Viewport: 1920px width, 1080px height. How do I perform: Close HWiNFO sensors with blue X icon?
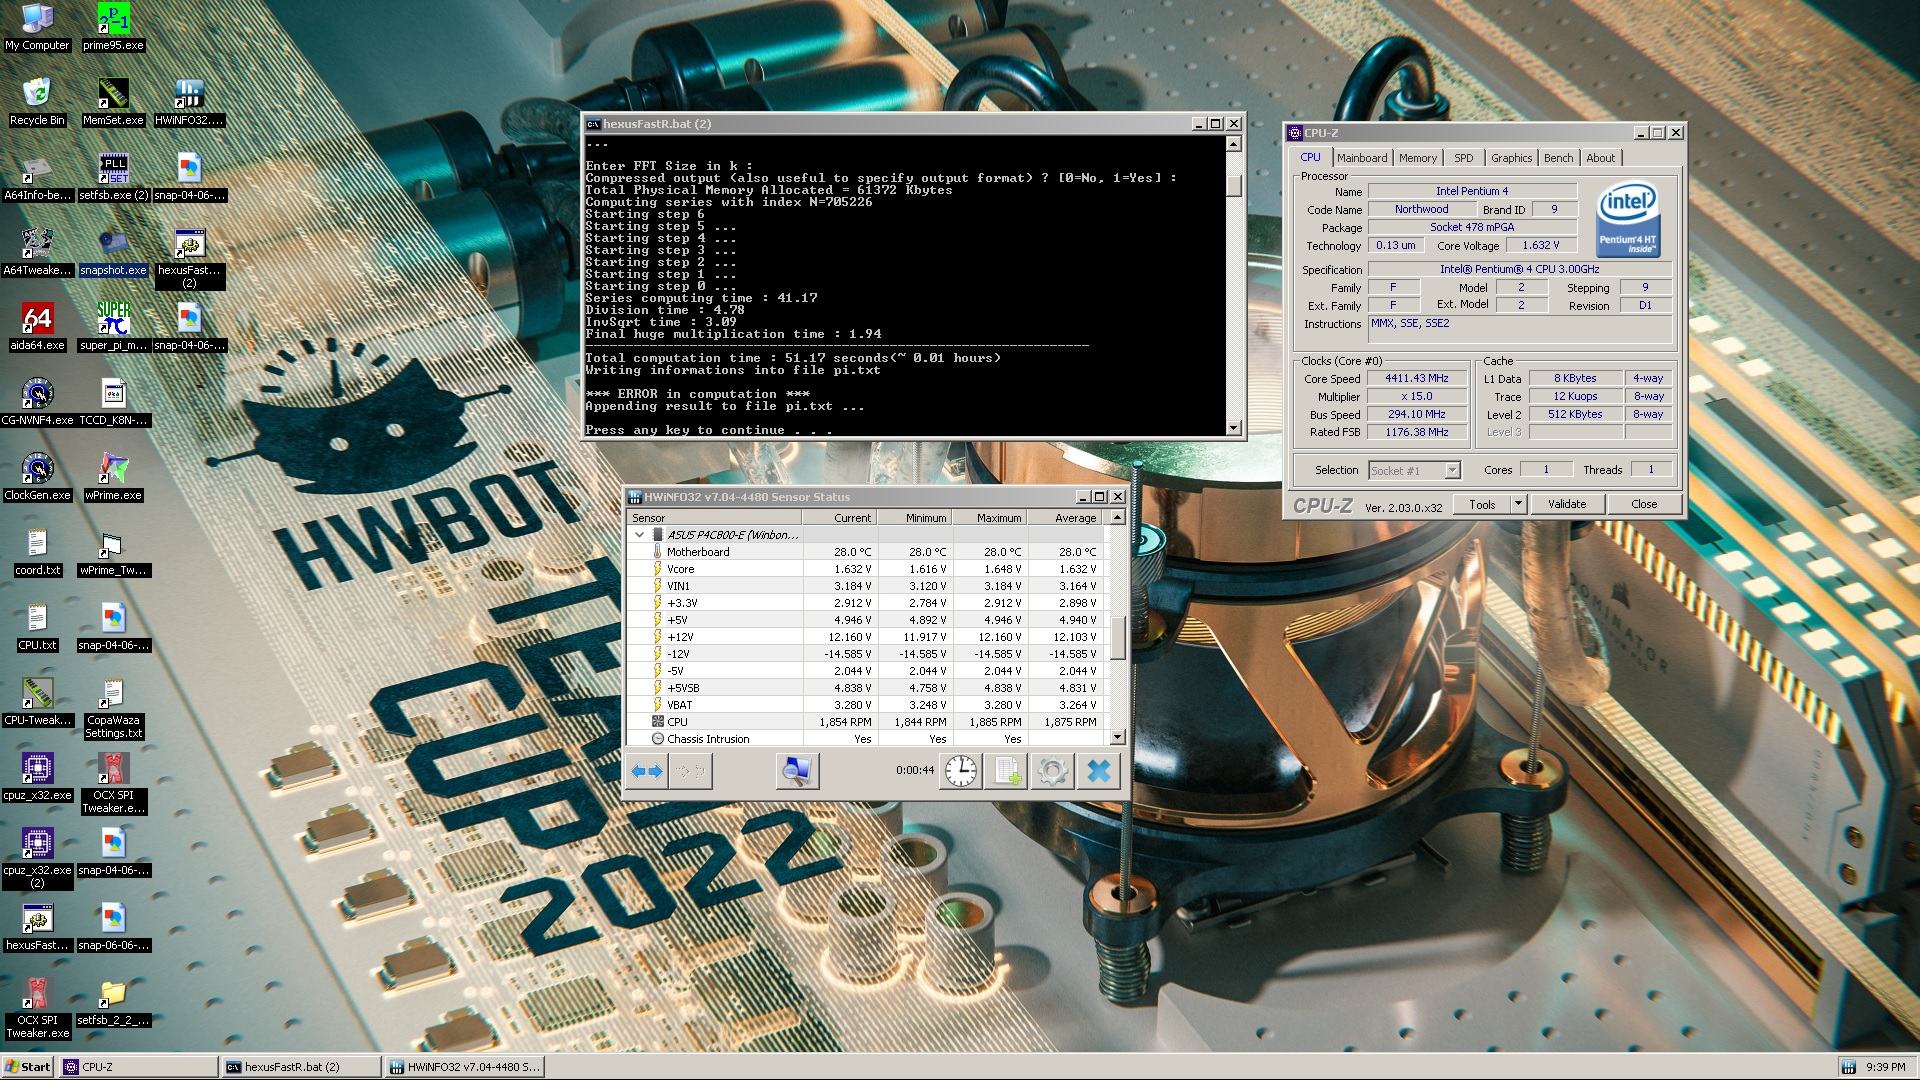point(1098,771)
